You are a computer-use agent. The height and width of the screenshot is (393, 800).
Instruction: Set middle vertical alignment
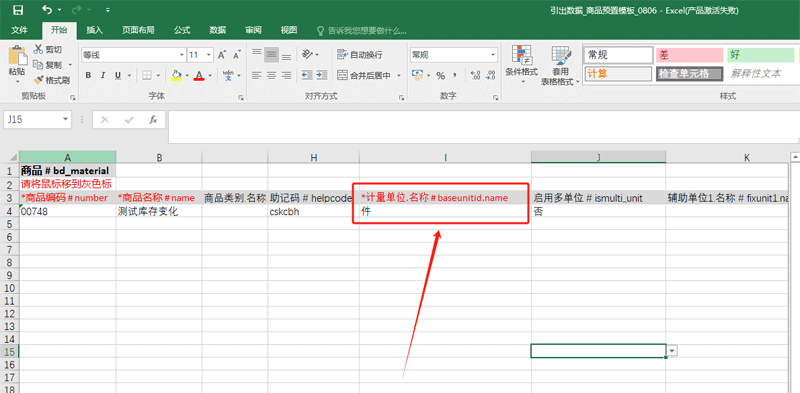(x=271, y=54)
